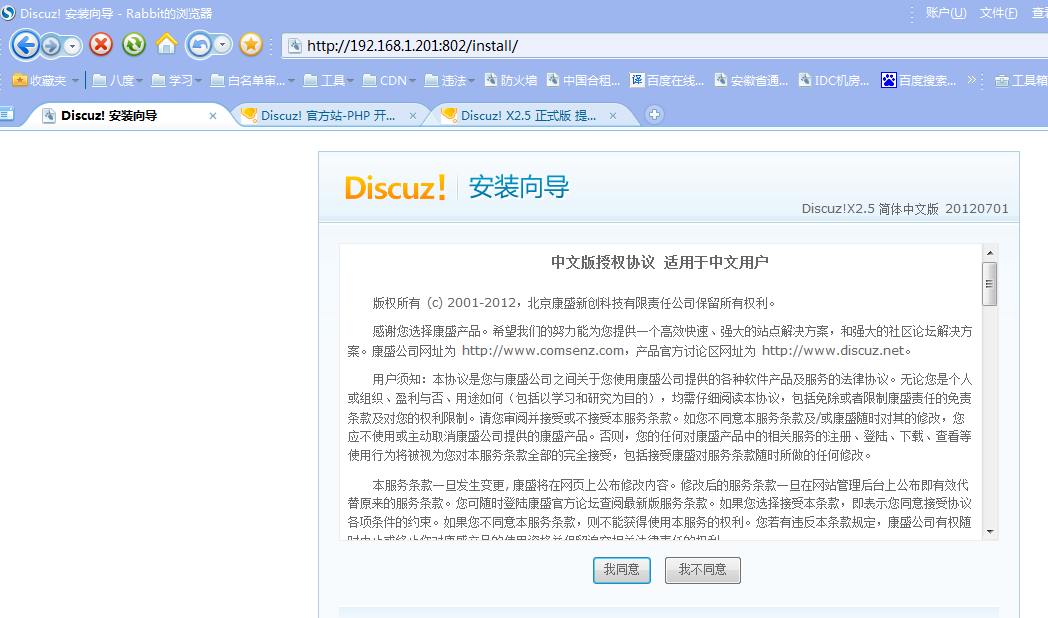Click the page icon in address bar
1048x618 pixels.
tap(295, 45)
